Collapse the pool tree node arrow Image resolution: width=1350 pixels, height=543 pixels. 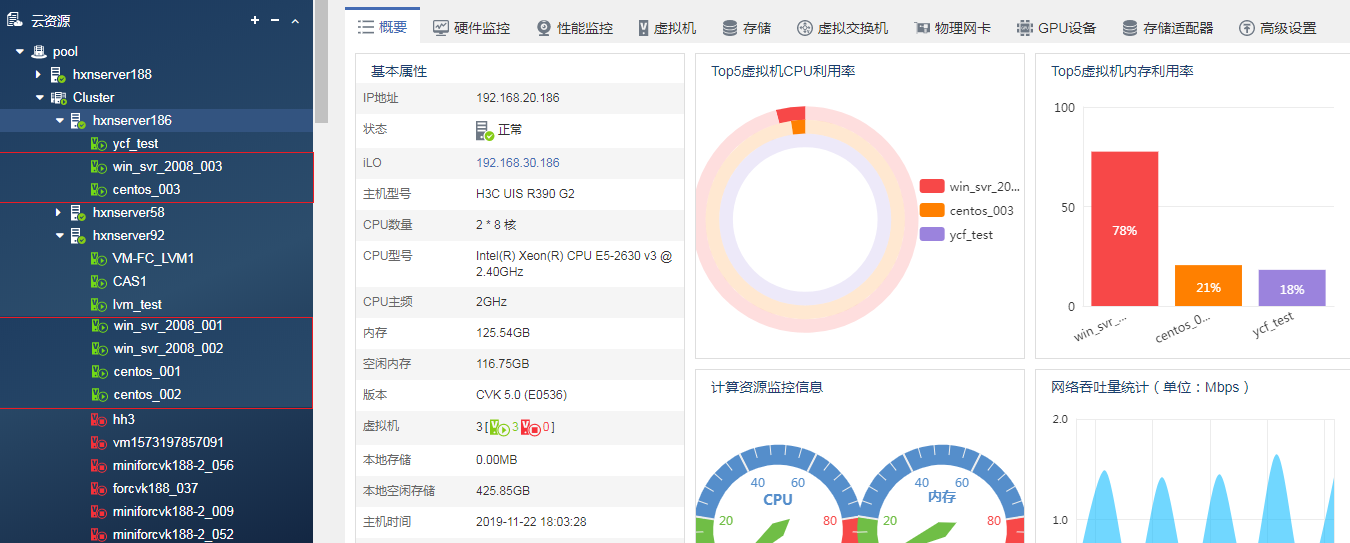pyautogui.click(x=19, y=51)
